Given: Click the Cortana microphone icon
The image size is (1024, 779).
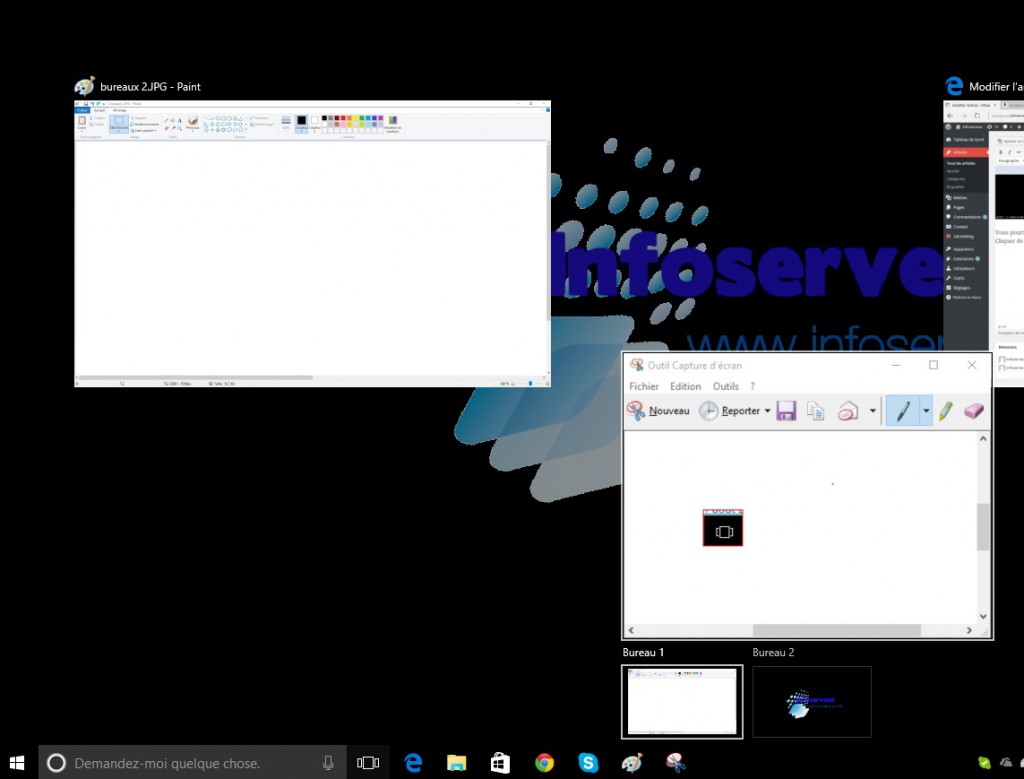Looking at the screenshot, I should pyautogui.click(x=328, y=763).
